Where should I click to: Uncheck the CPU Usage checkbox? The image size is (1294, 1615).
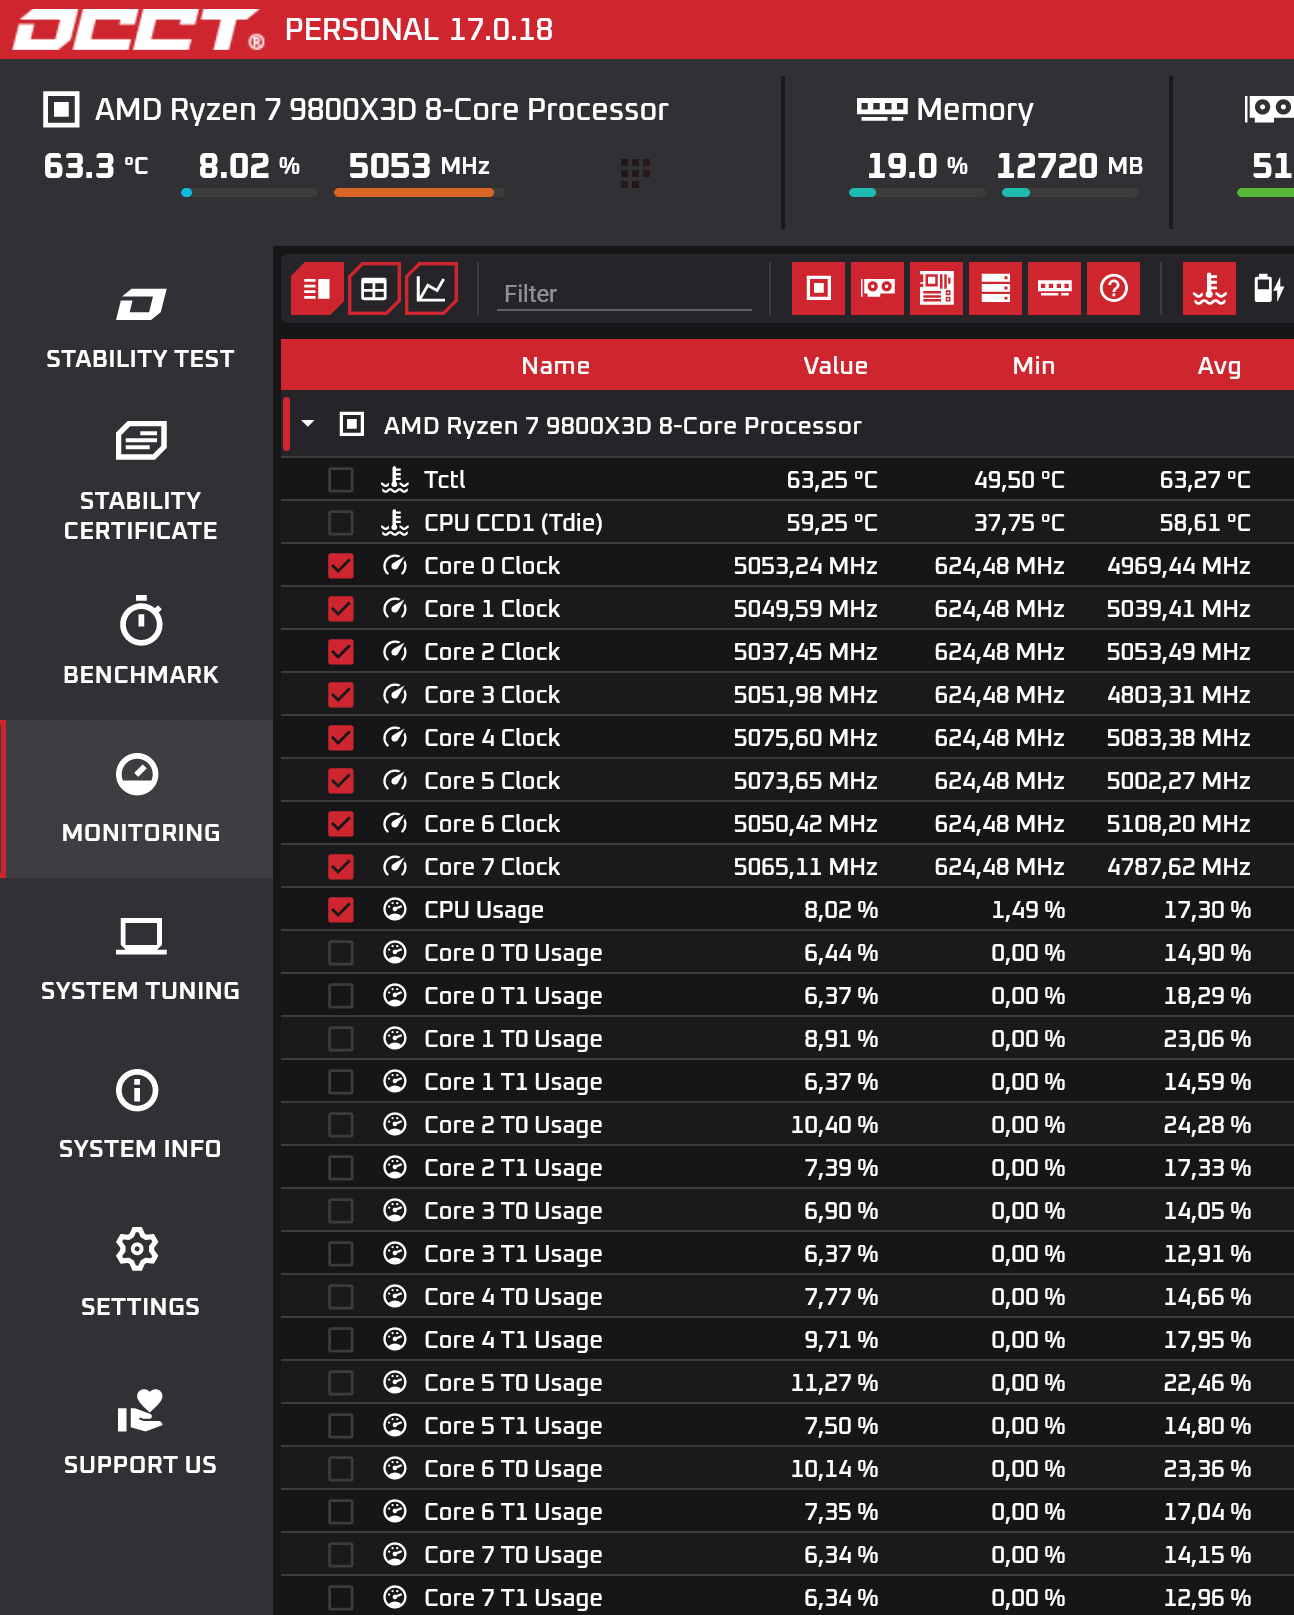pos(341,910)
